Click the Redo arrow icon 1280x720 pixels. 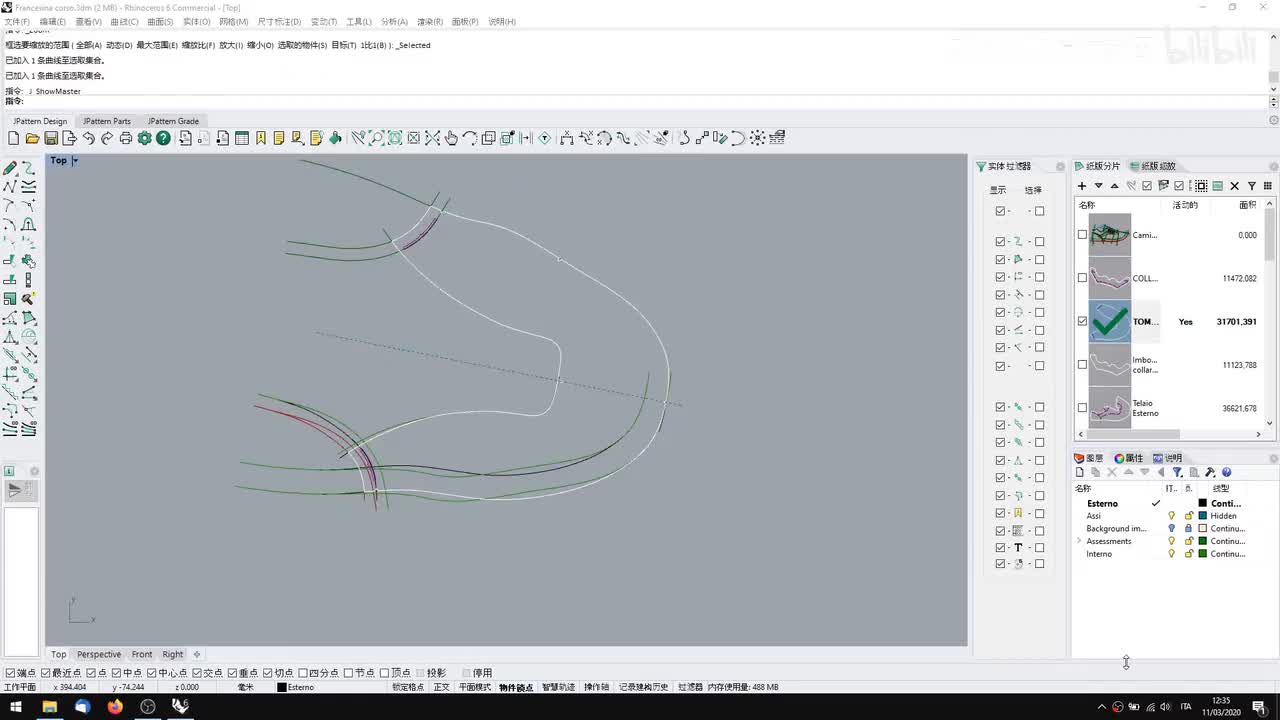(107, 138)
